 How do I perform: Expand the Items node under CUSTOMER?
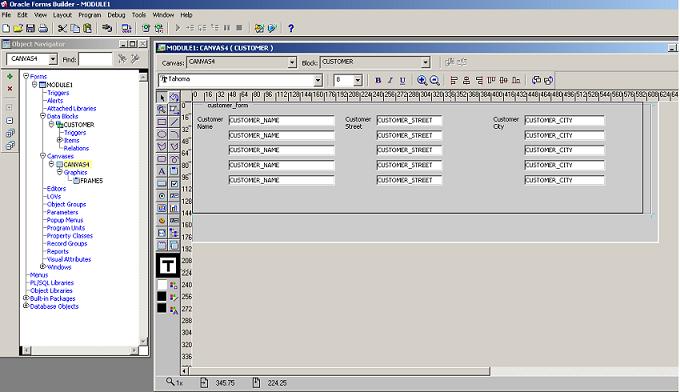tap(60, 140)
